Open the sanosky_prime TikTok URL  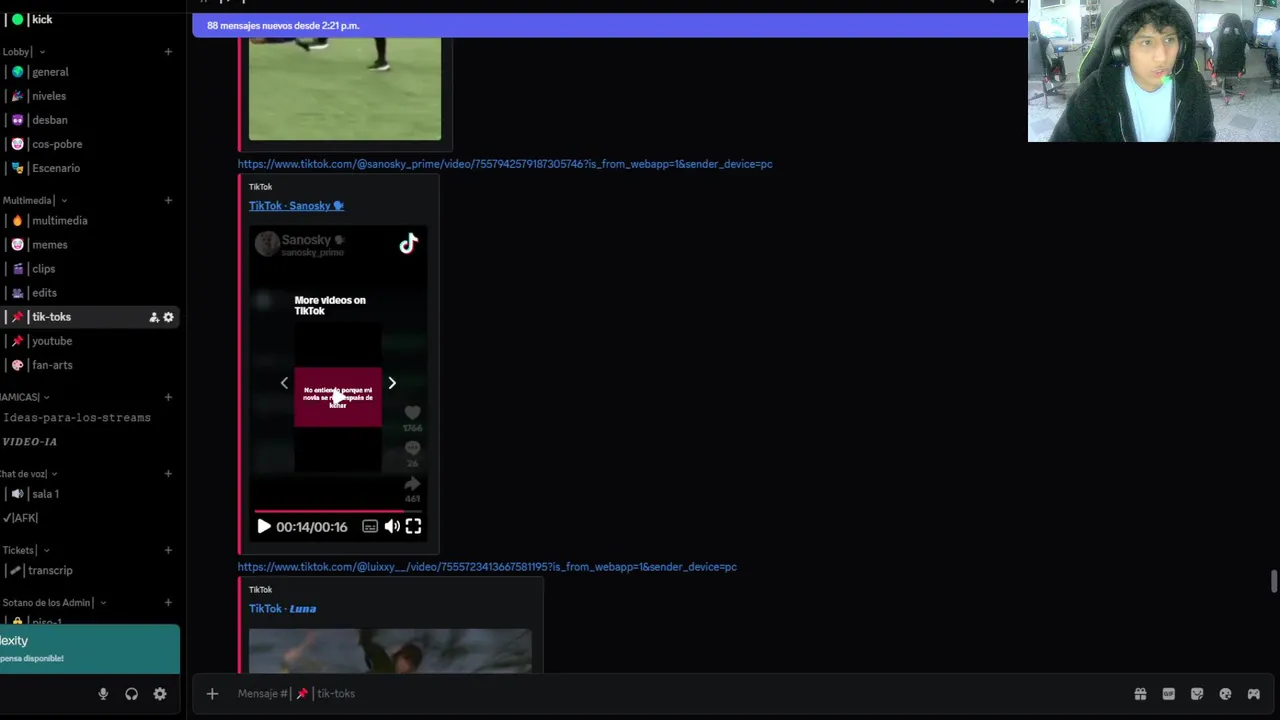505,164
